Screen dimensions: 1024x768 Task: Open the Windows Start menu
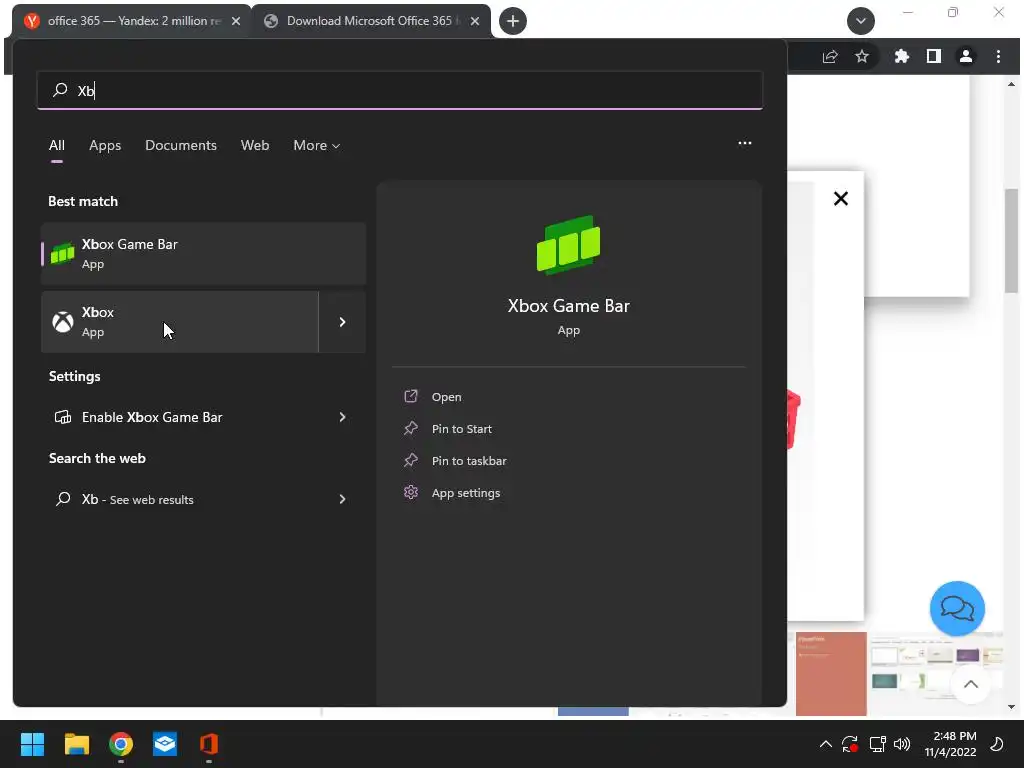[32, 744]
